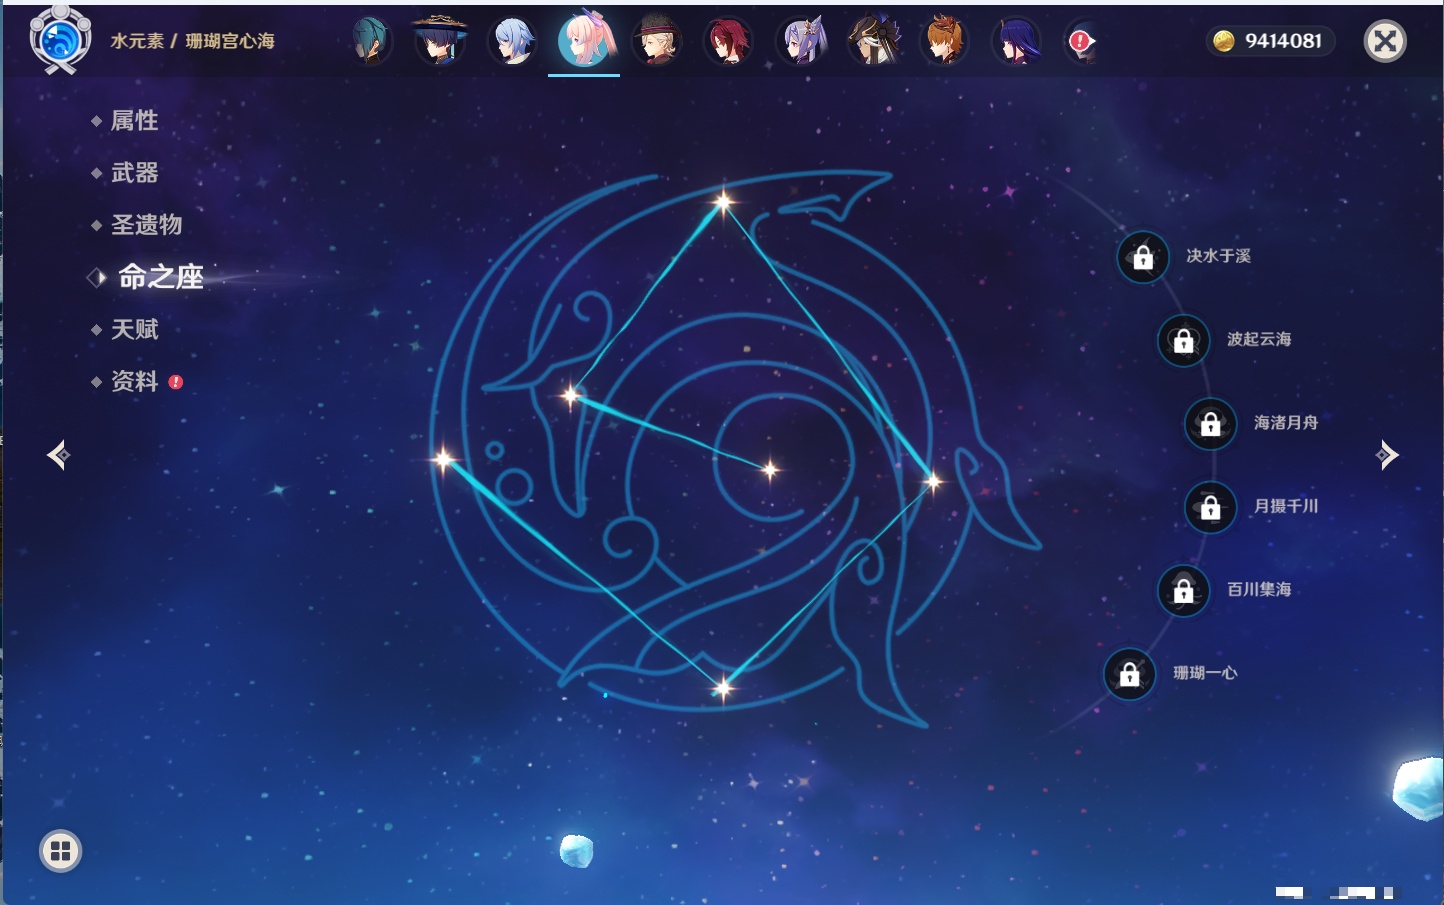
Task: Click the rightmost star of the constellation
Action: pos(933,482)
